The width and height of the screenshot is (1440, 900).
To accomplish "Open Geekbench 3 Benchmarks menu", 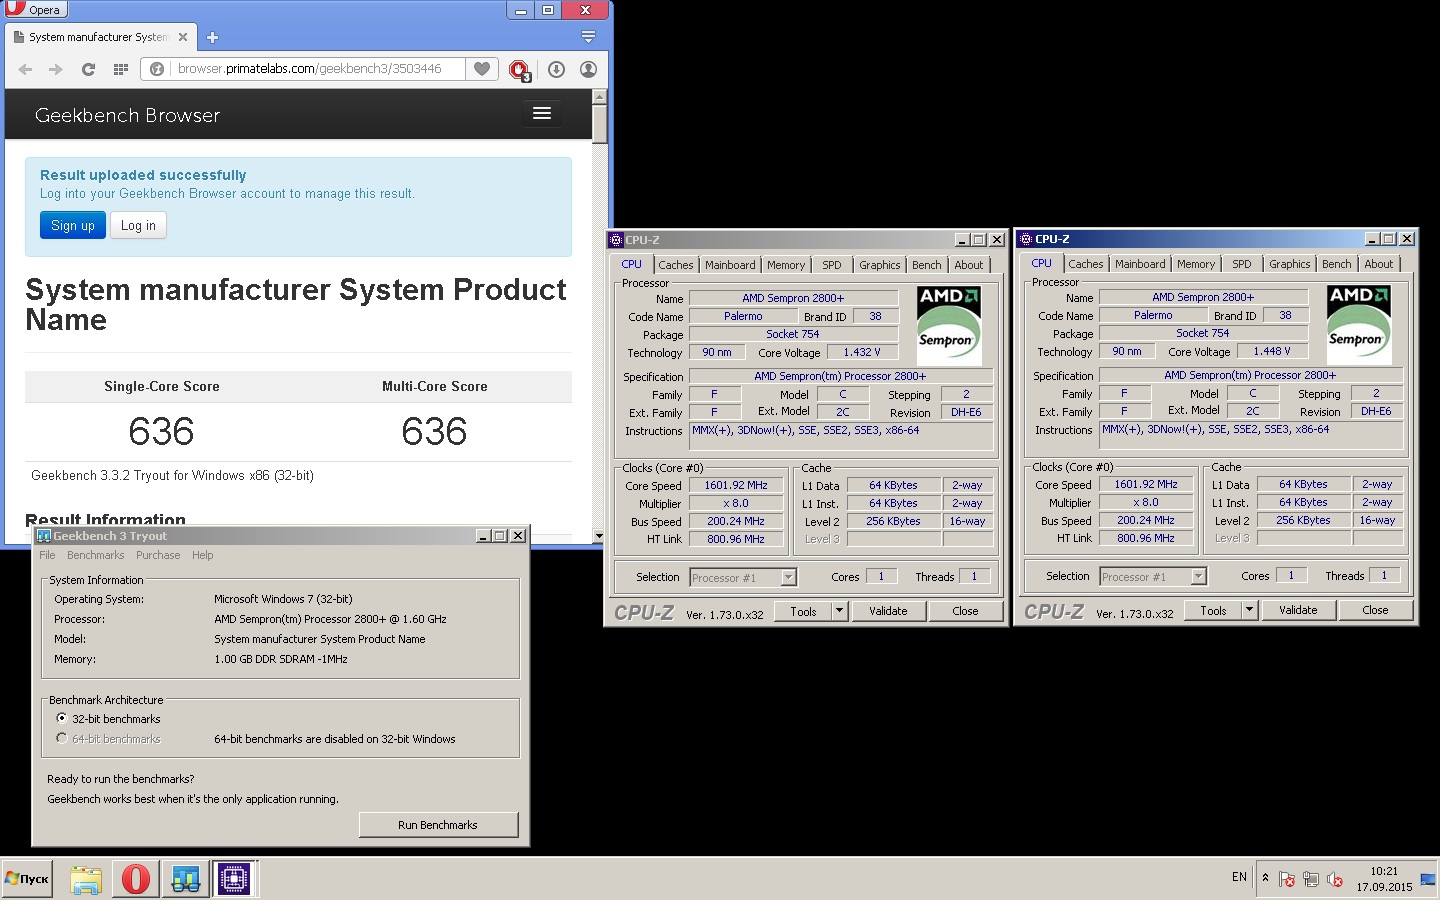I will click(96, 555).
